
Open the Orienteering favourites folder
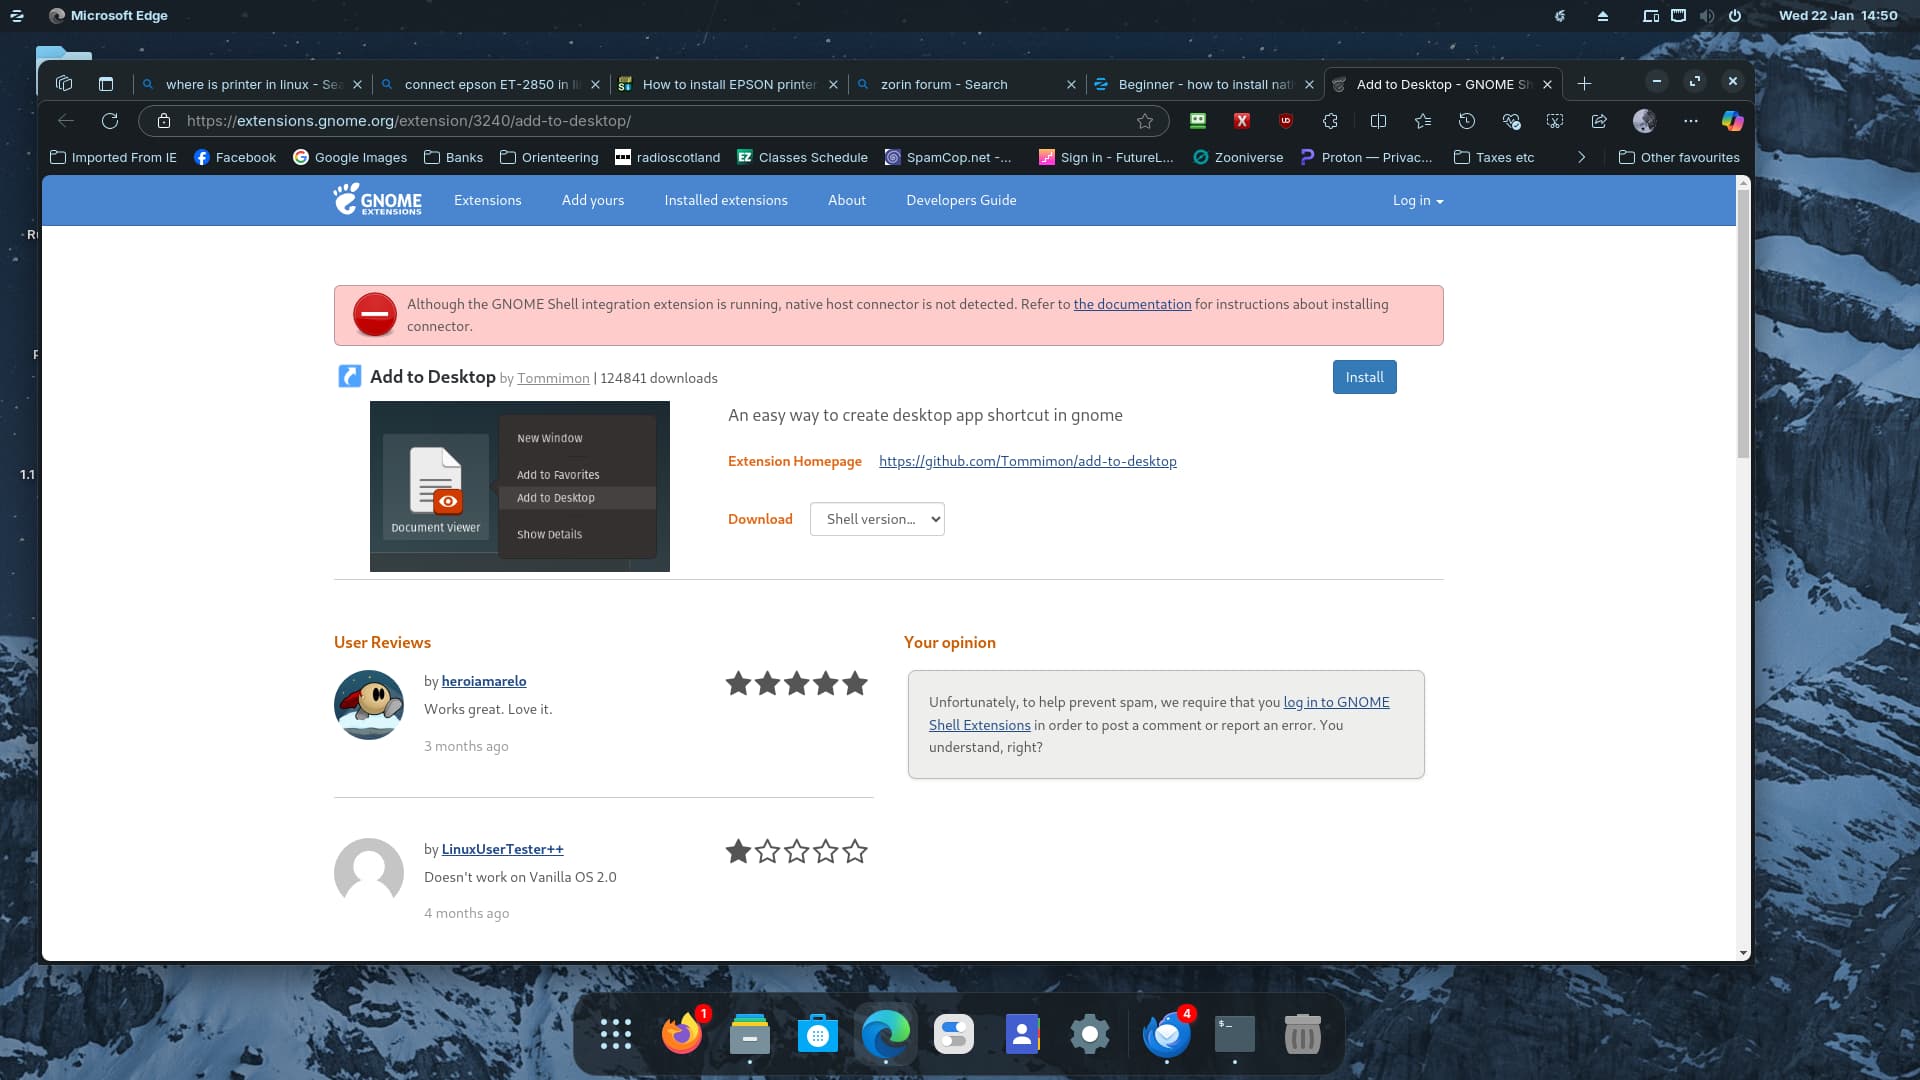pyautogui.click(x=549, y=157)
